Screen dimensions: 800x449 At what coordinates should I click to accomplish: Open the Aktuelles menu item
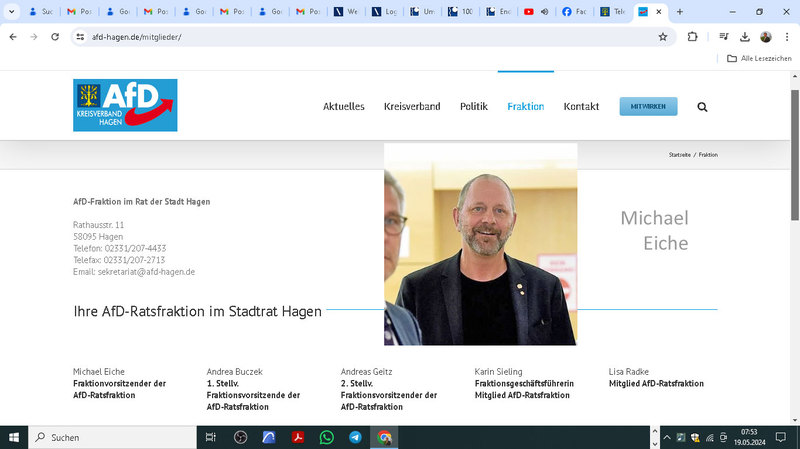pyautogui.click(x=343, y=107)
